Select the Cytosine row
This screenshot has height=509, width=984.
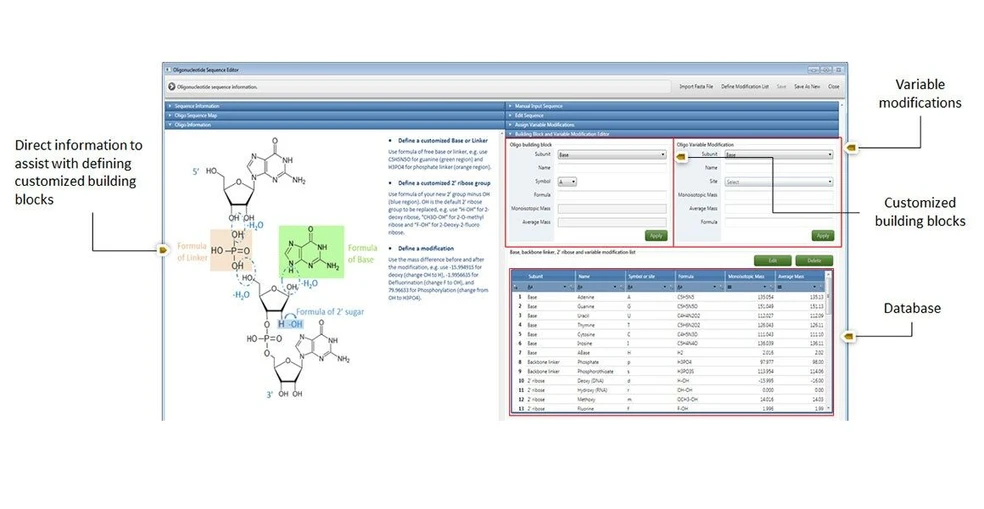click(668, 335)
